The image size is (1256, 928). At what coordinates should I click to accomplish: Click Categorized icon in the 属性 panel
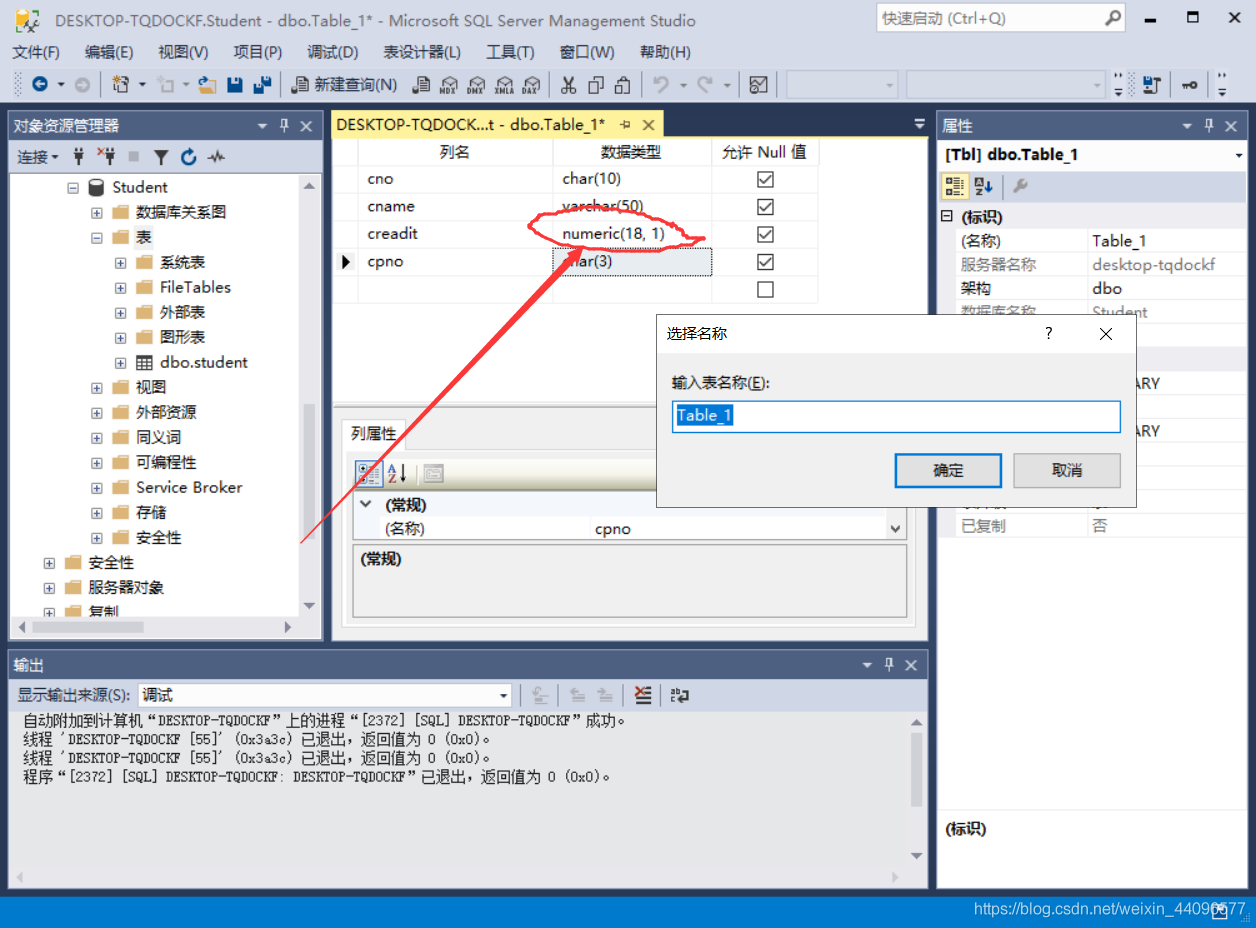coord(954,186)
